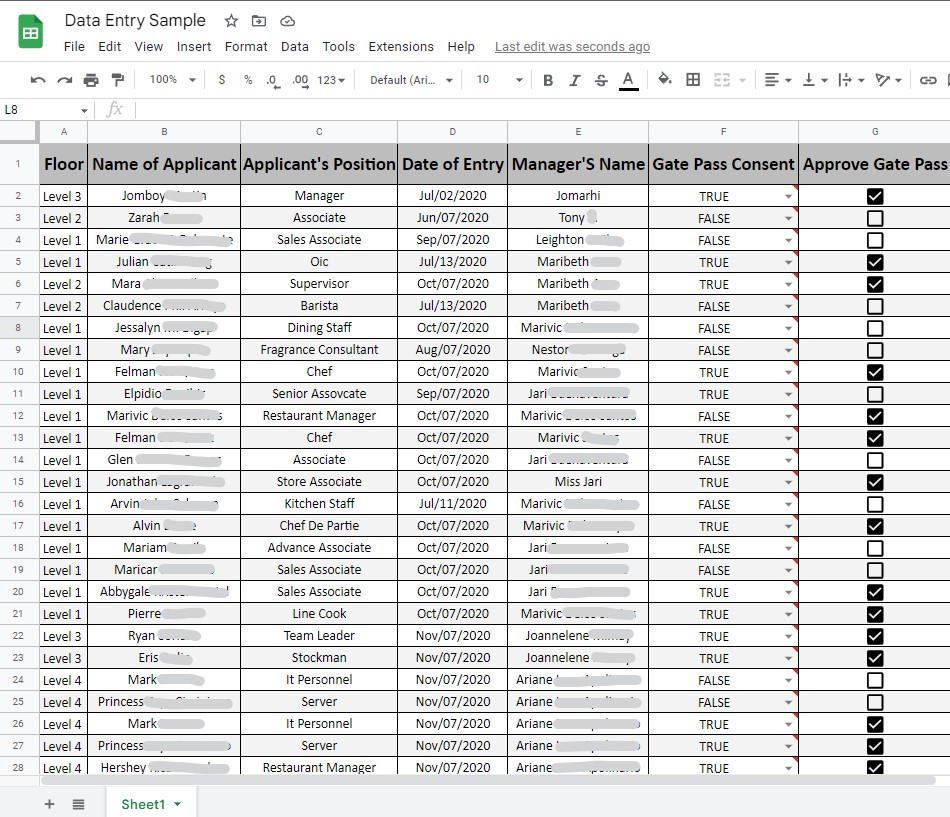Open Text rotation options
Image resolution: width=950 pixels, height=817 pixels.
coord(889,79)
